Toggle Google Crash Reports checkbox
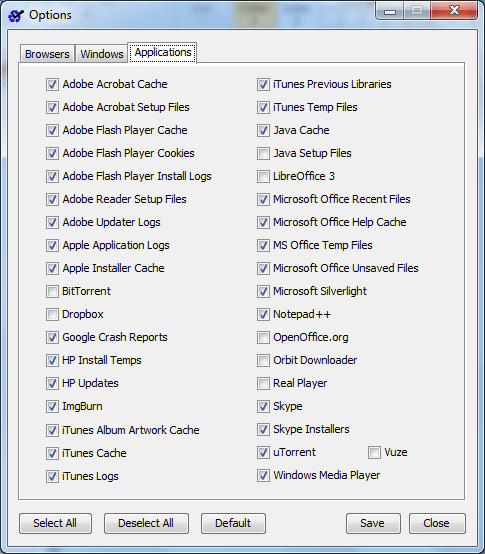This screenshot has width=485, height=554. [x=52, y=338]
